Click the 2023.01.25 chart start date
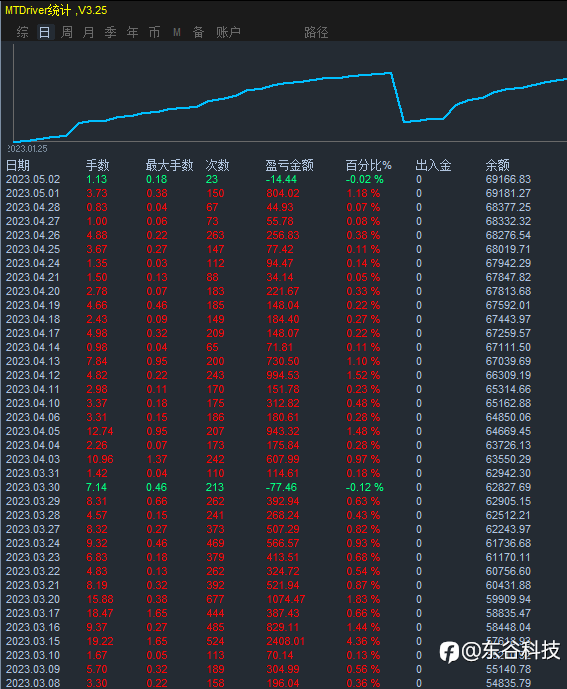Image resolution: width=567 pixels, height=689 pixels. tap(27, 149)
